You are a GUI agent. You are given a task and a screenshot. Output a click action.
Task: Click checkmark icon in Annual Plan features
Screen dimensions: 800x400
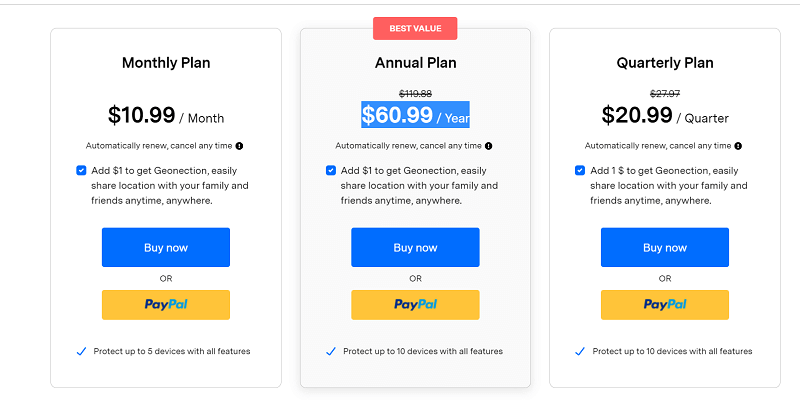pos(331,352)
